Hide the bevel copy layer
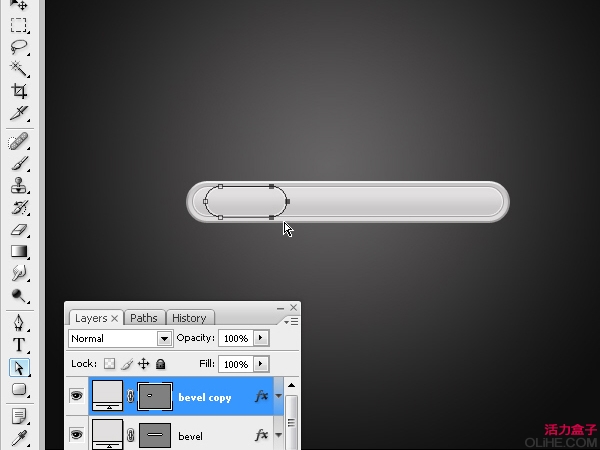 pos(77,395)
